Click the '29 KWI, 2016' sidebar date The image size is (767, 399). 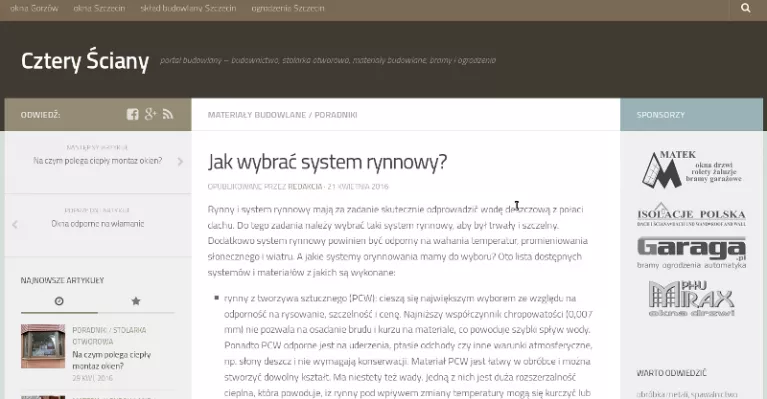[x=92, y=378]
